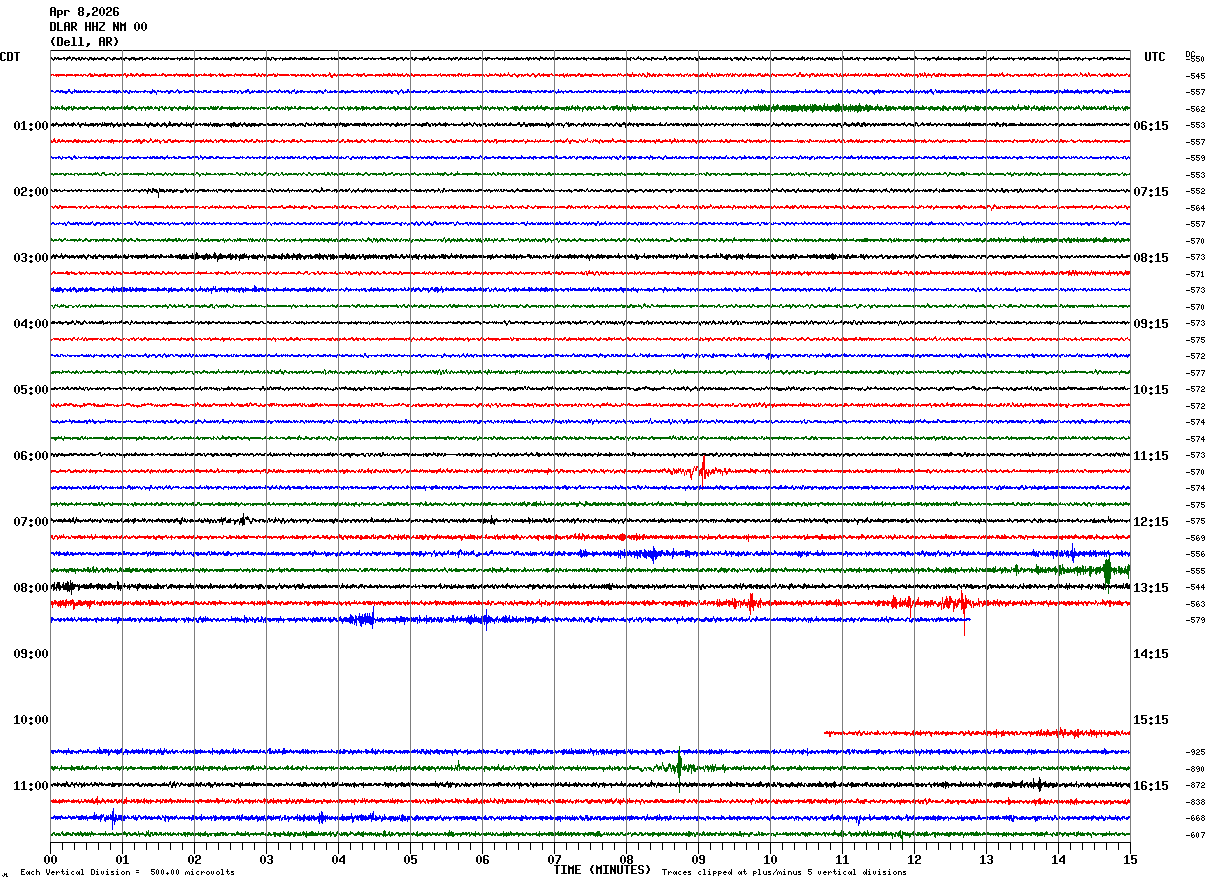
Task: Select the 11:00 CDT time label
Action: [x=30, y=786]
